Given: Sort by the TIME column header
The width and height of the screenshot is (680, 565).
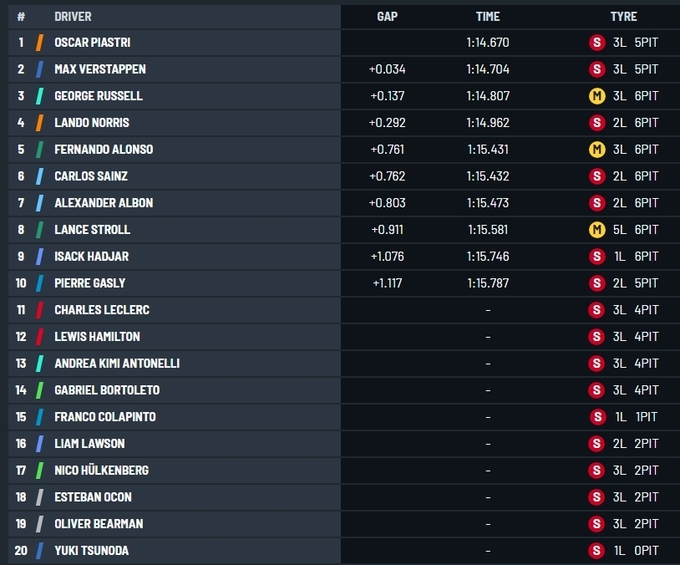Looking at the screenshot, I should click(487, 16).
